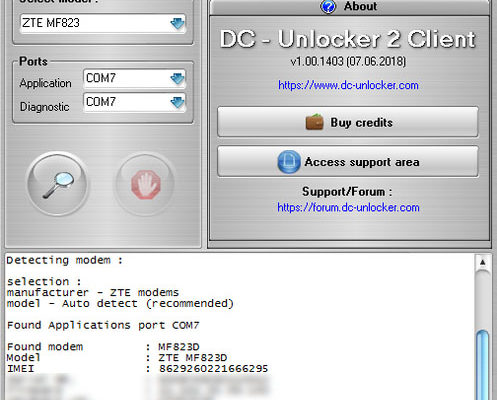Click inside the ZTE MF823 model field
Viewport: 497px width, 400px height.
click(103, 23)
